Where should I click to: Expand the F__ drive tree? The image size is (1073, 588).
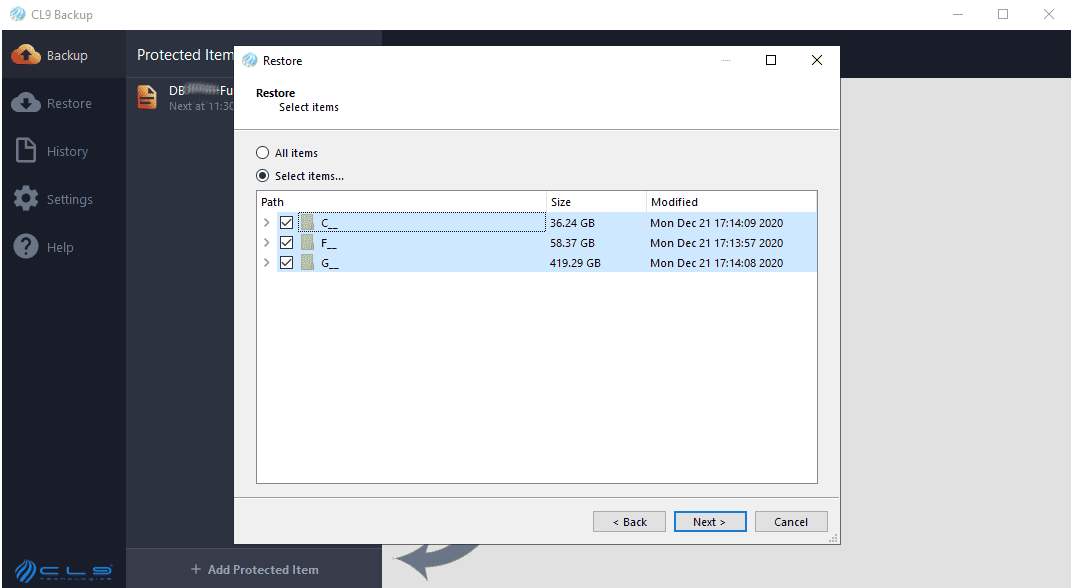[267, 242]
